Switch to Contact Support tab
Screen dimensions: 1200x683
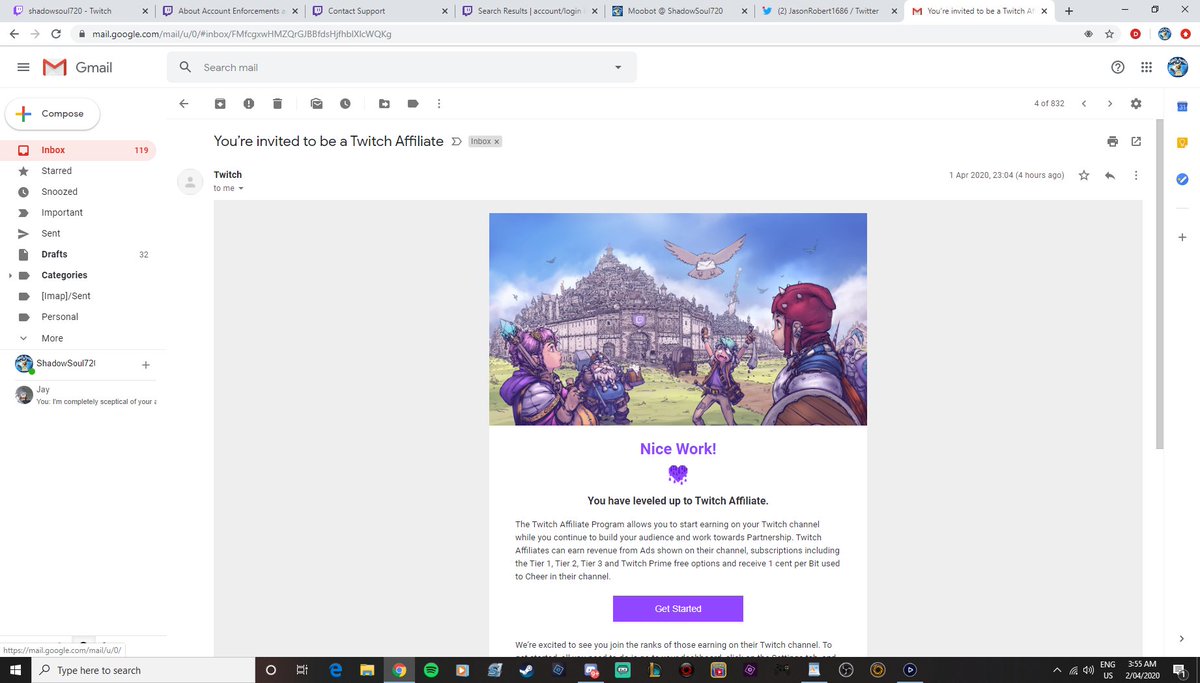(x=378, y=11)
